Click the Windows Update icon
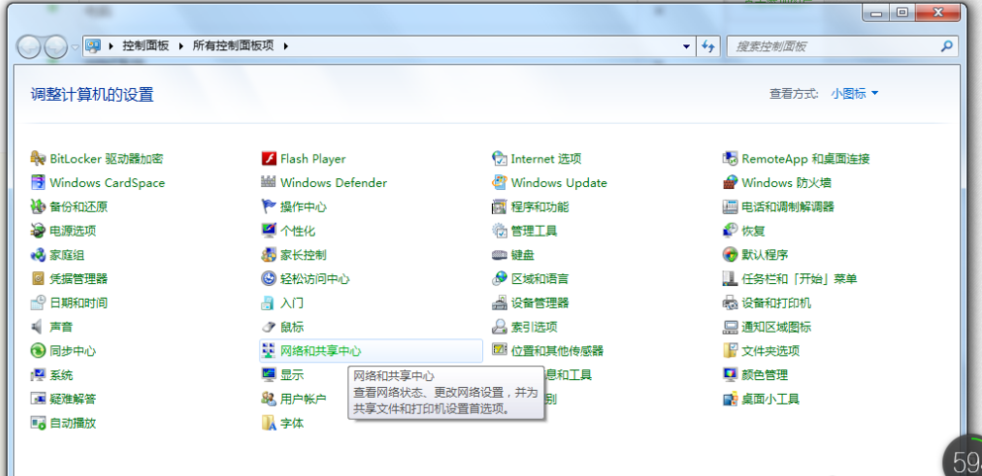 pyautogui.click(x=500, y=183)
